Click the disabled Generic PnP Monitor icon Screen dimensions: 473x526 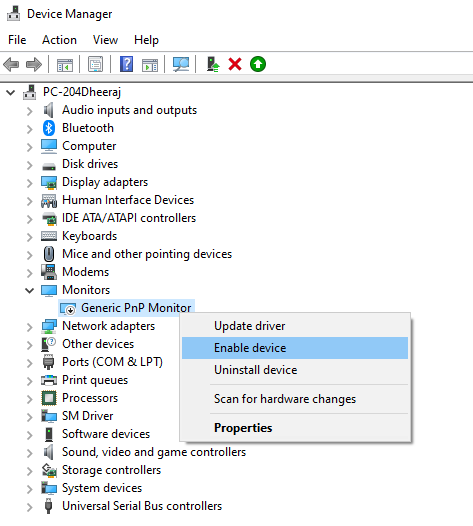[x=68, y=308]
